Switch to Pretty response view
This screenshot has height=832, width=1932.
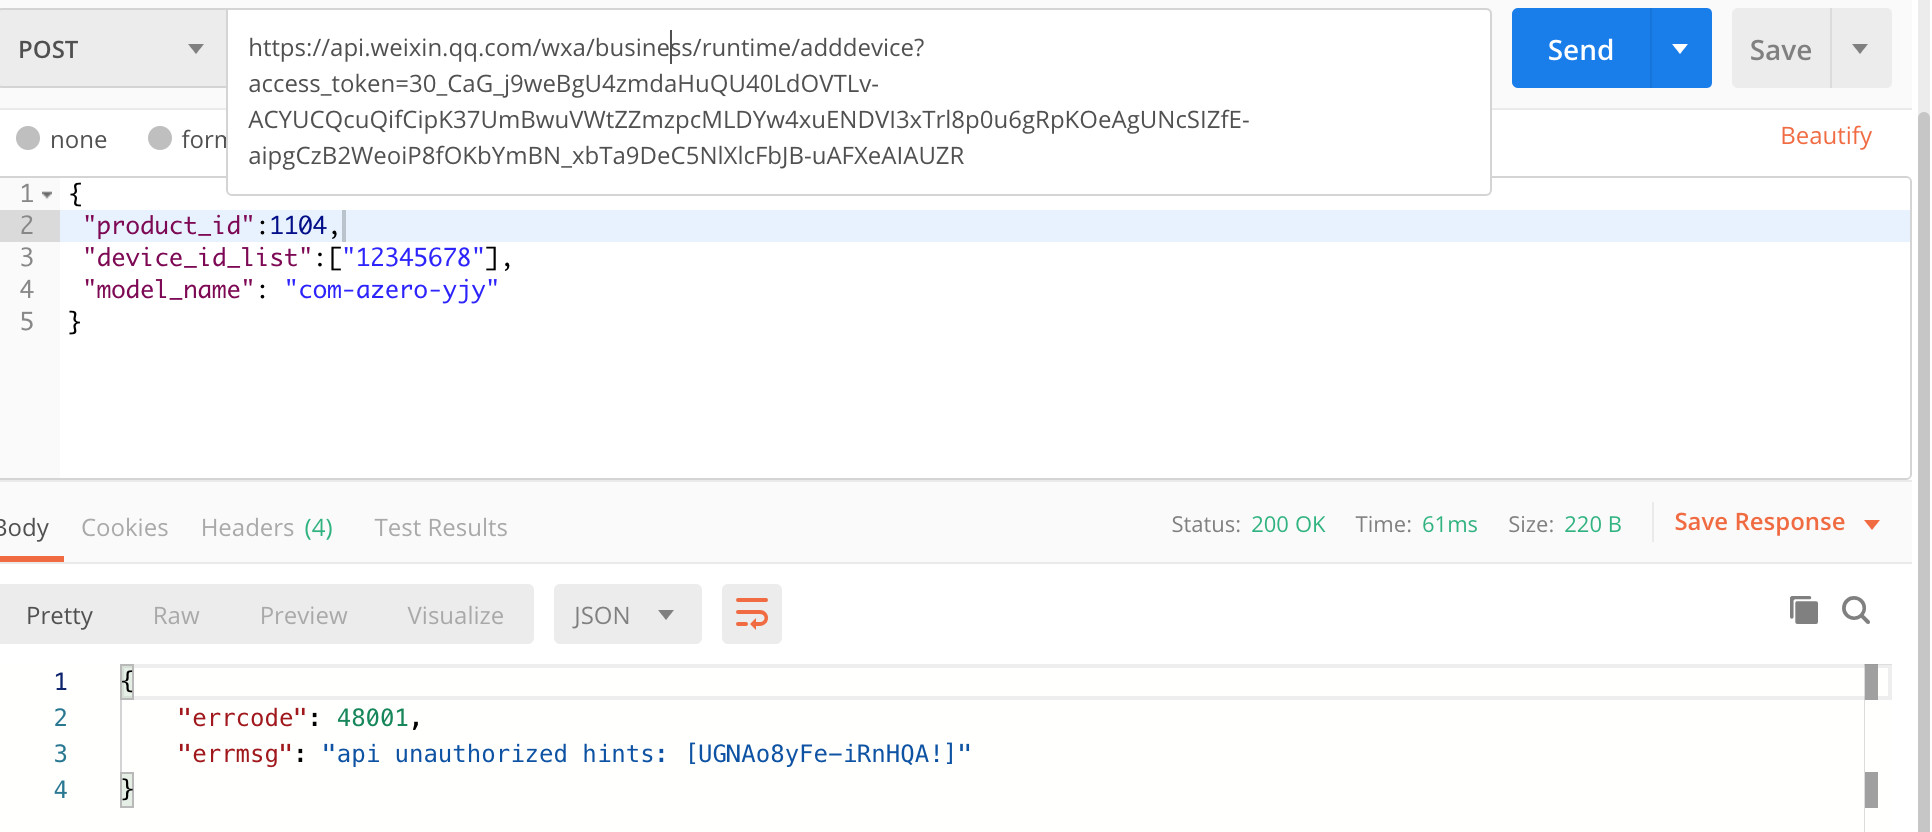tap(60, 615)
